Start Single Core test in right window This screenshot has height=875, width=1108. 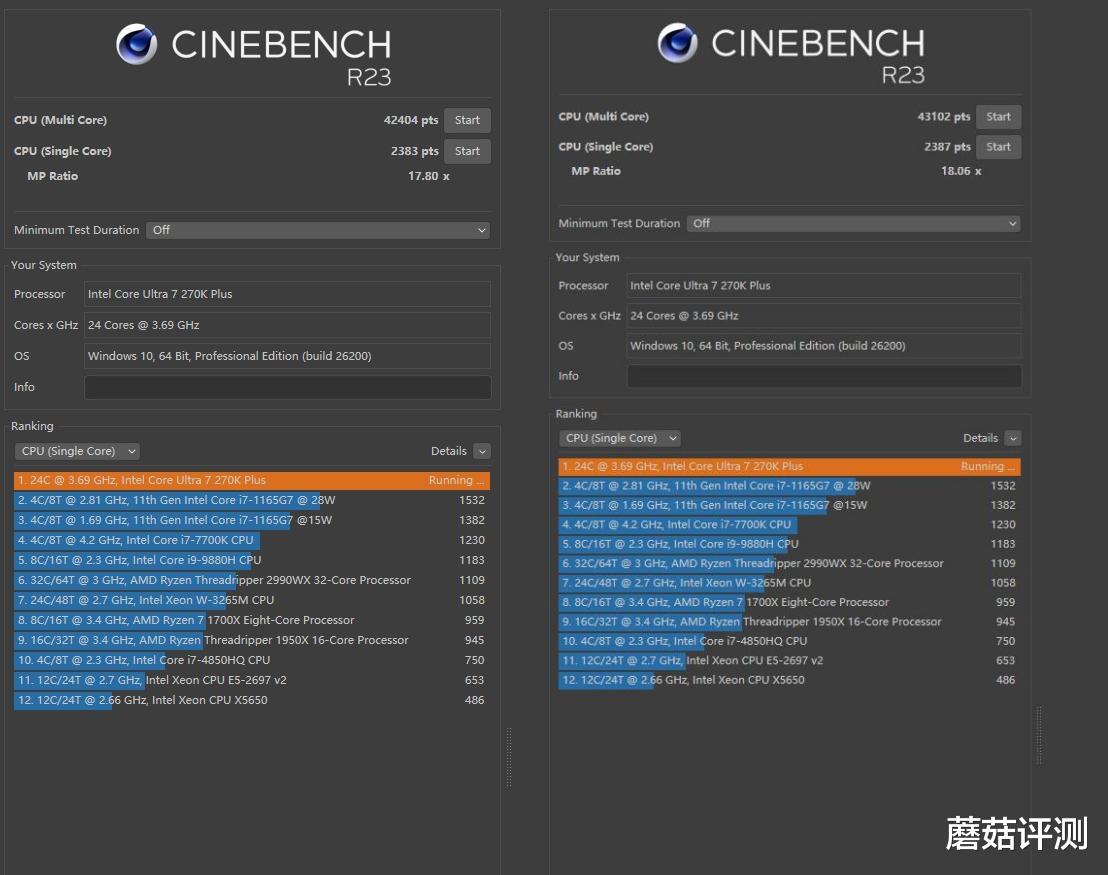click(998, 147)
